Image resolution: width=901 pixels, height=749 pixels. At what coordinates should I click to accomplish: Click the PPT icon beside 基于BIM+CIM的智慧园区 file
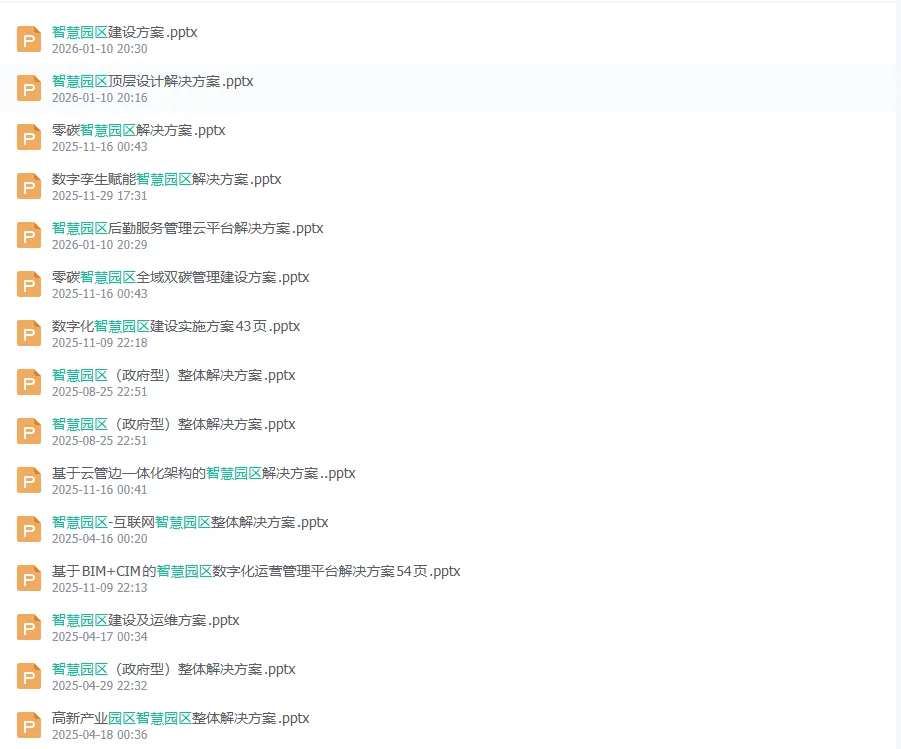(x=28, y=578)
